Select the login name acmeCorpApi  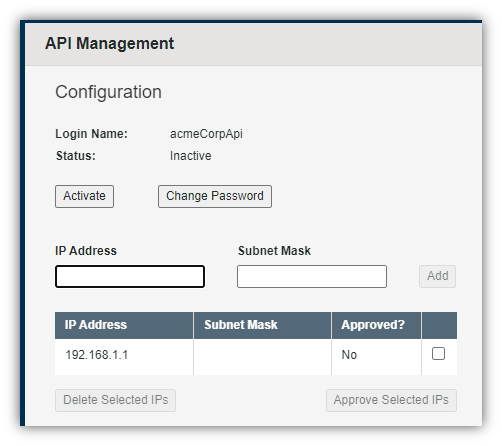[206, 134]
